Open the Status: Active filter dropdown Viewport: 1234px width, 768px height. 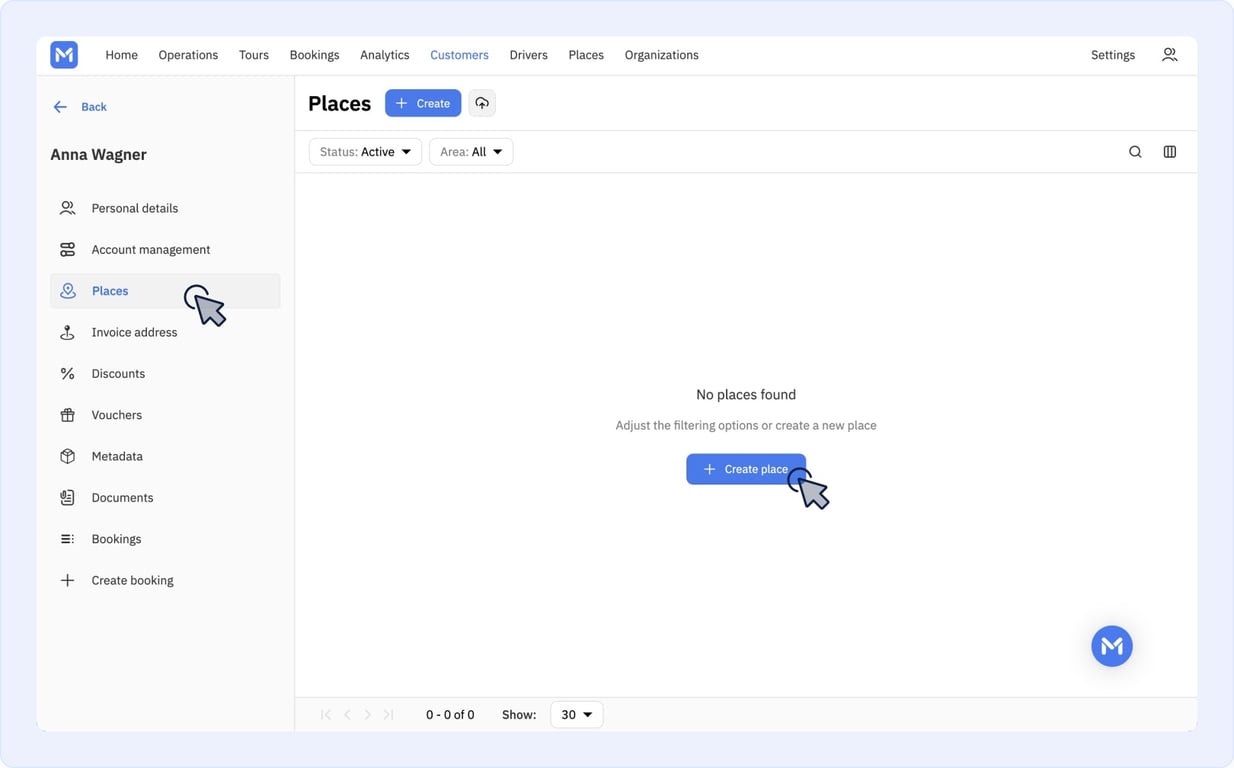[x=365, y=152]
